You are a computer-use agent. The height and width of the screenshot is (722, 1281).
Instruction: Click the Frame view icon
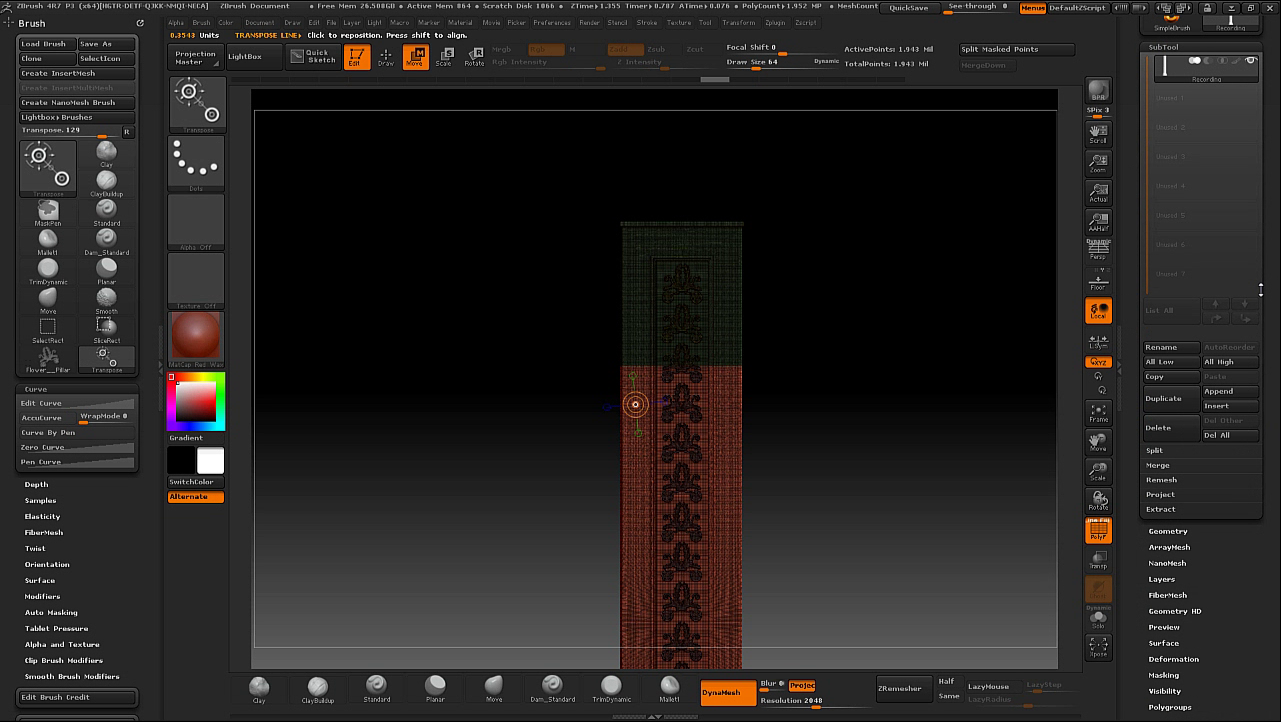[1098, 412]
